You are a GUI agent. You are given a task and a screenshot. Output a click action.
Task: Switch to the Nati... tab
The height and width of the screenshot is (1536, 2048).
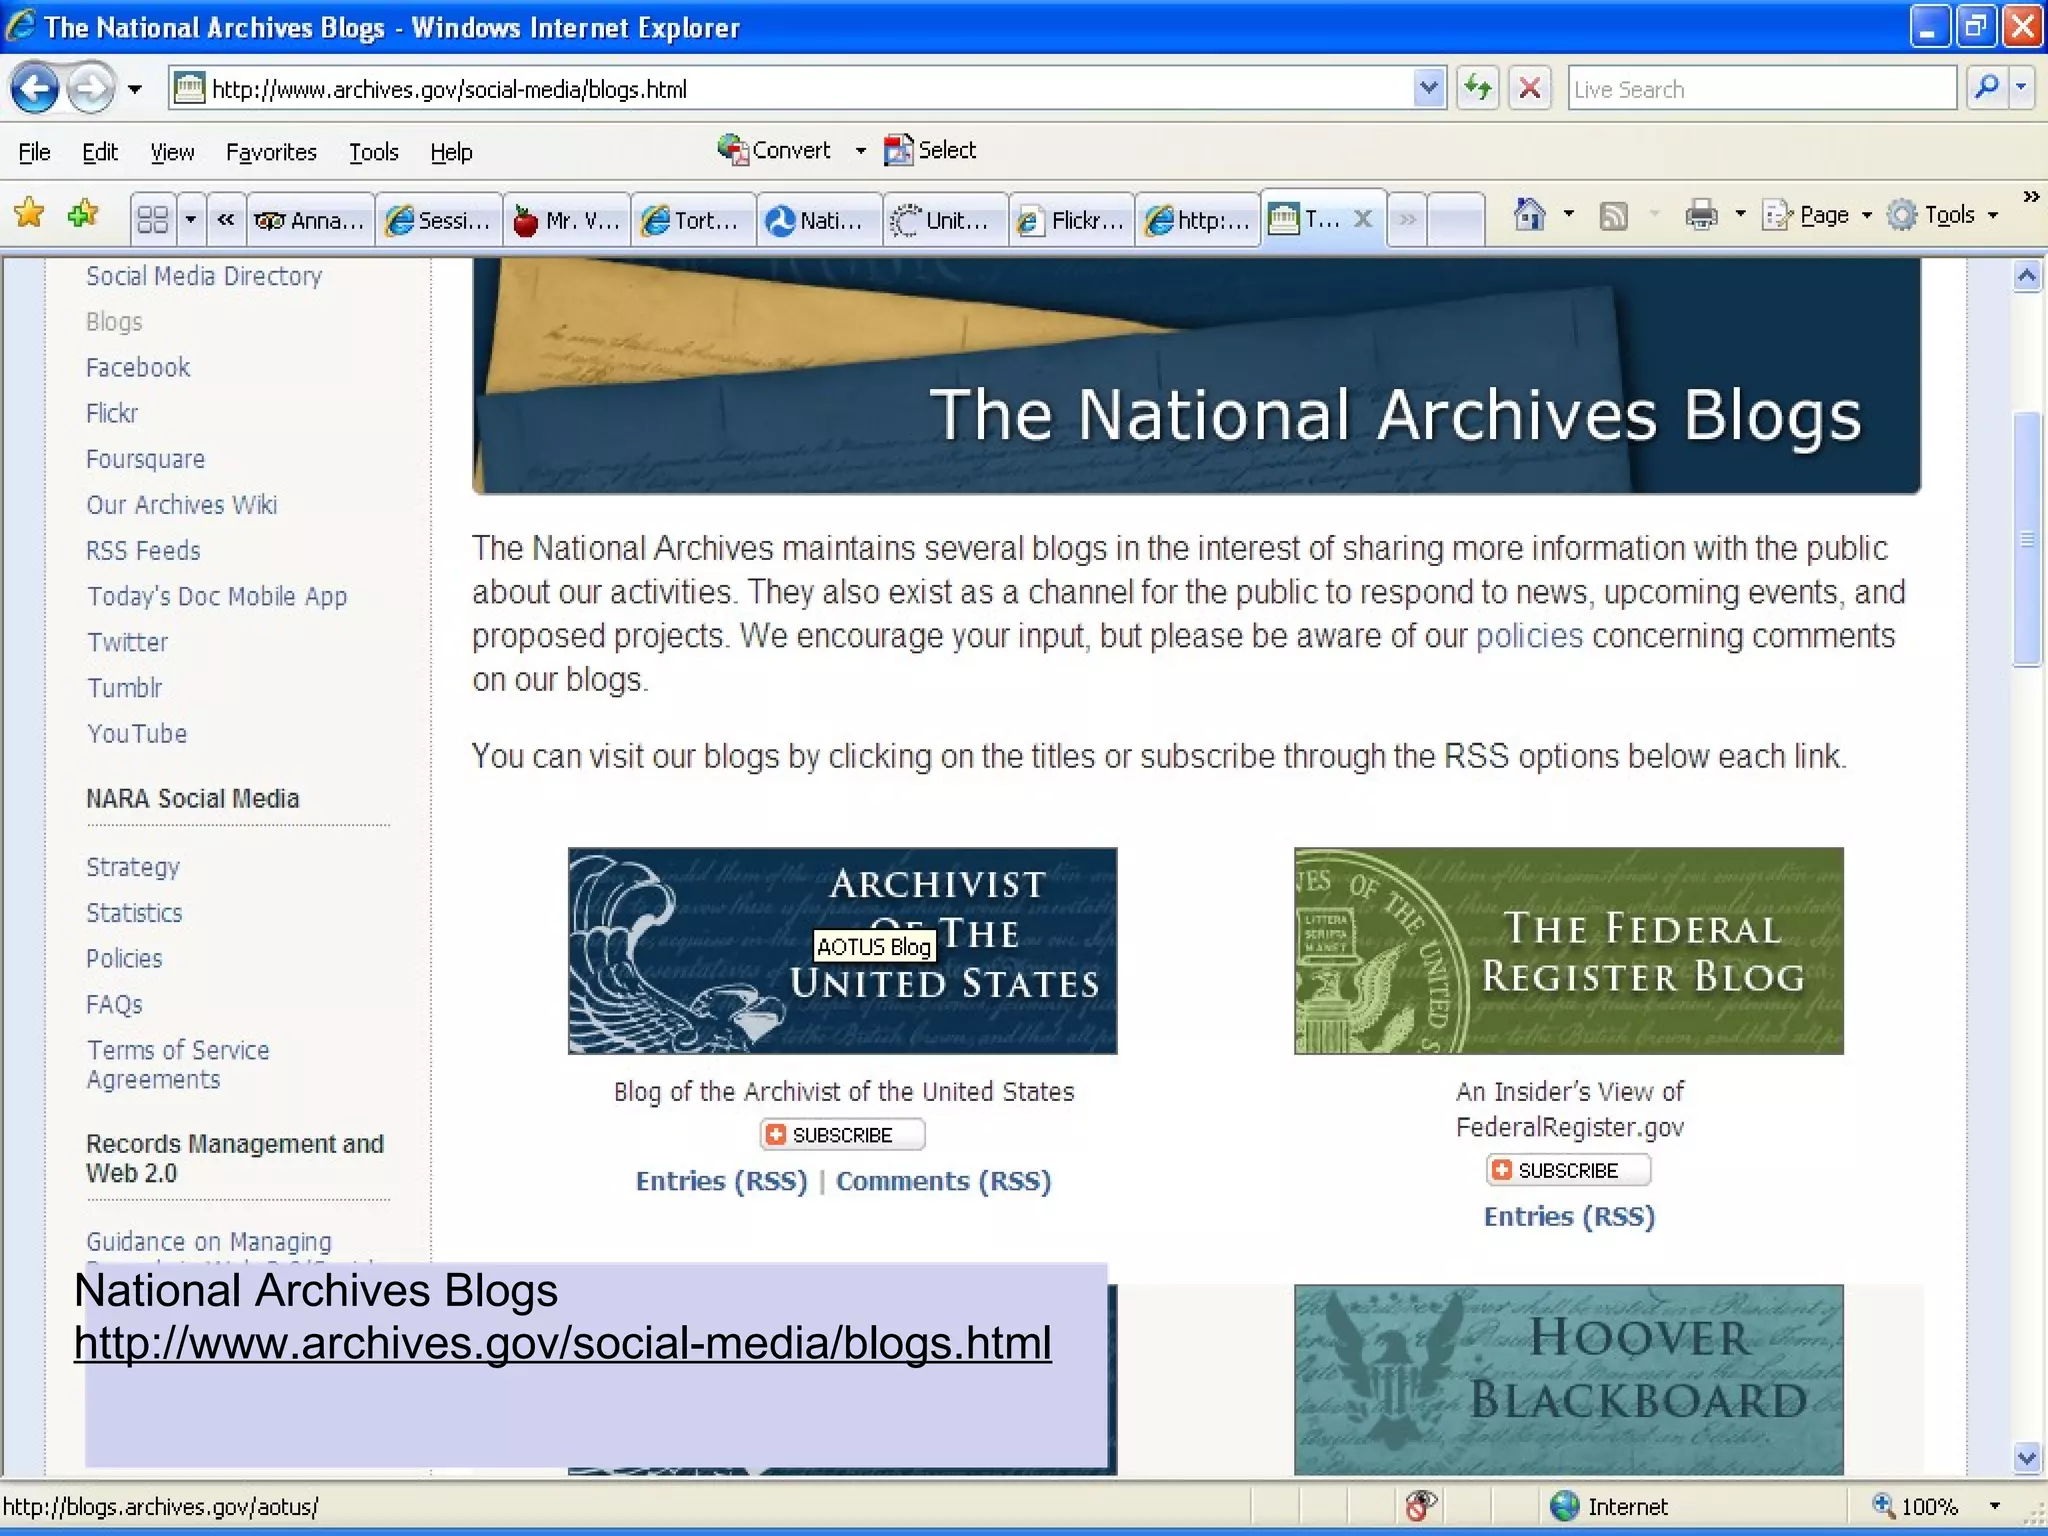(x=820, y=220)
